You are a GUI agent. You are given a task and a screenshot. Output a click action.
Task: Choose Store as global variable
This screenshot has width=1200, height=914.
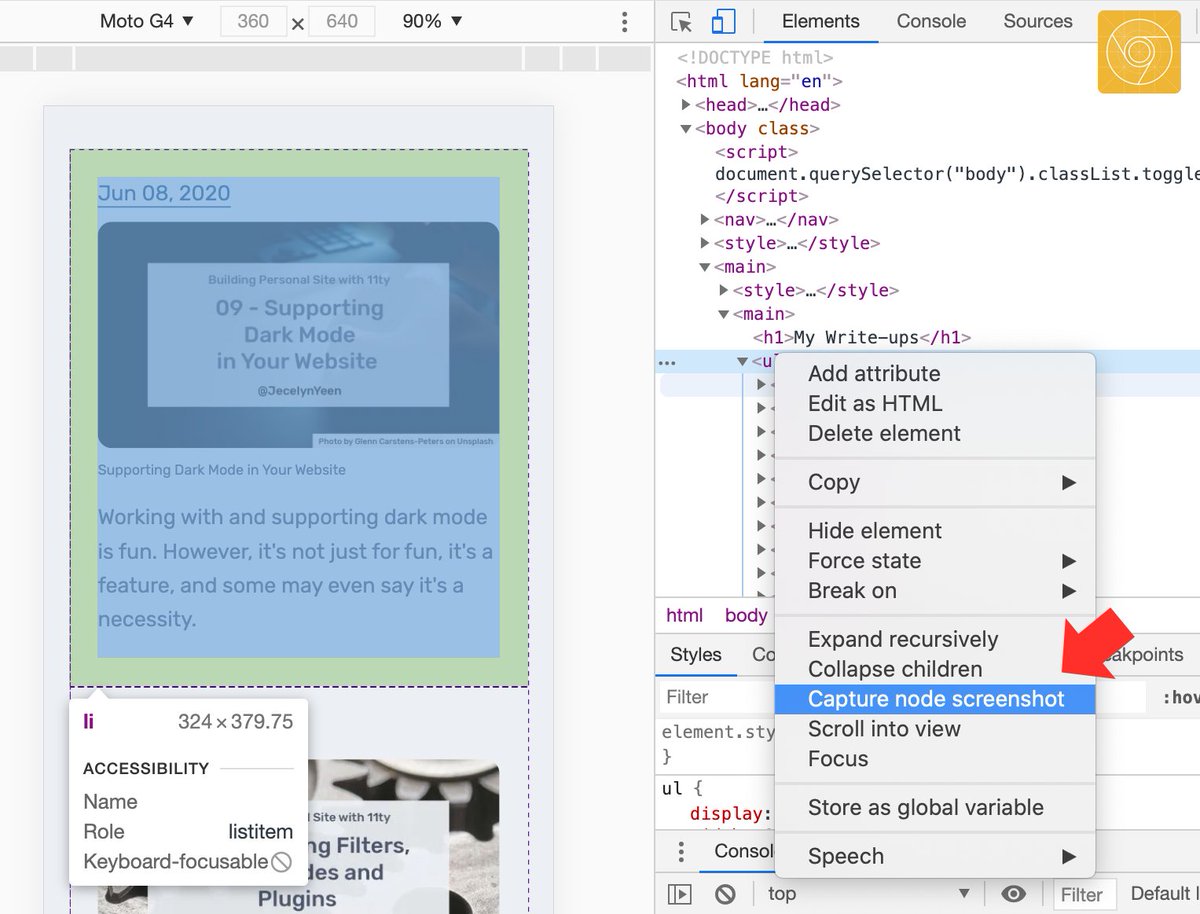936,807
